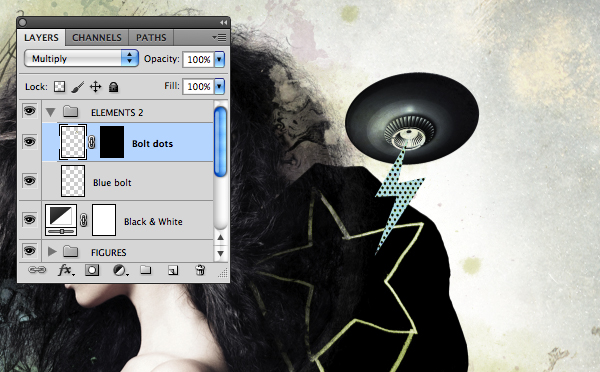Expand the FIGURES group

[x=52, y=251]
